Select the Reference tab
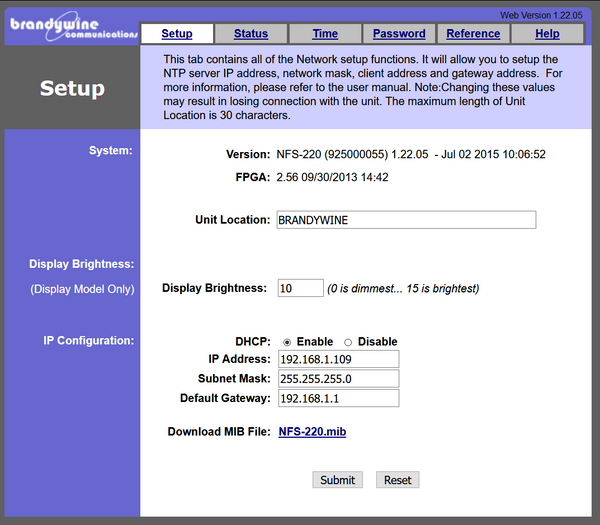The width and height of the screenshot is (600, 525). pyautogui.click(x=473, y=34)
